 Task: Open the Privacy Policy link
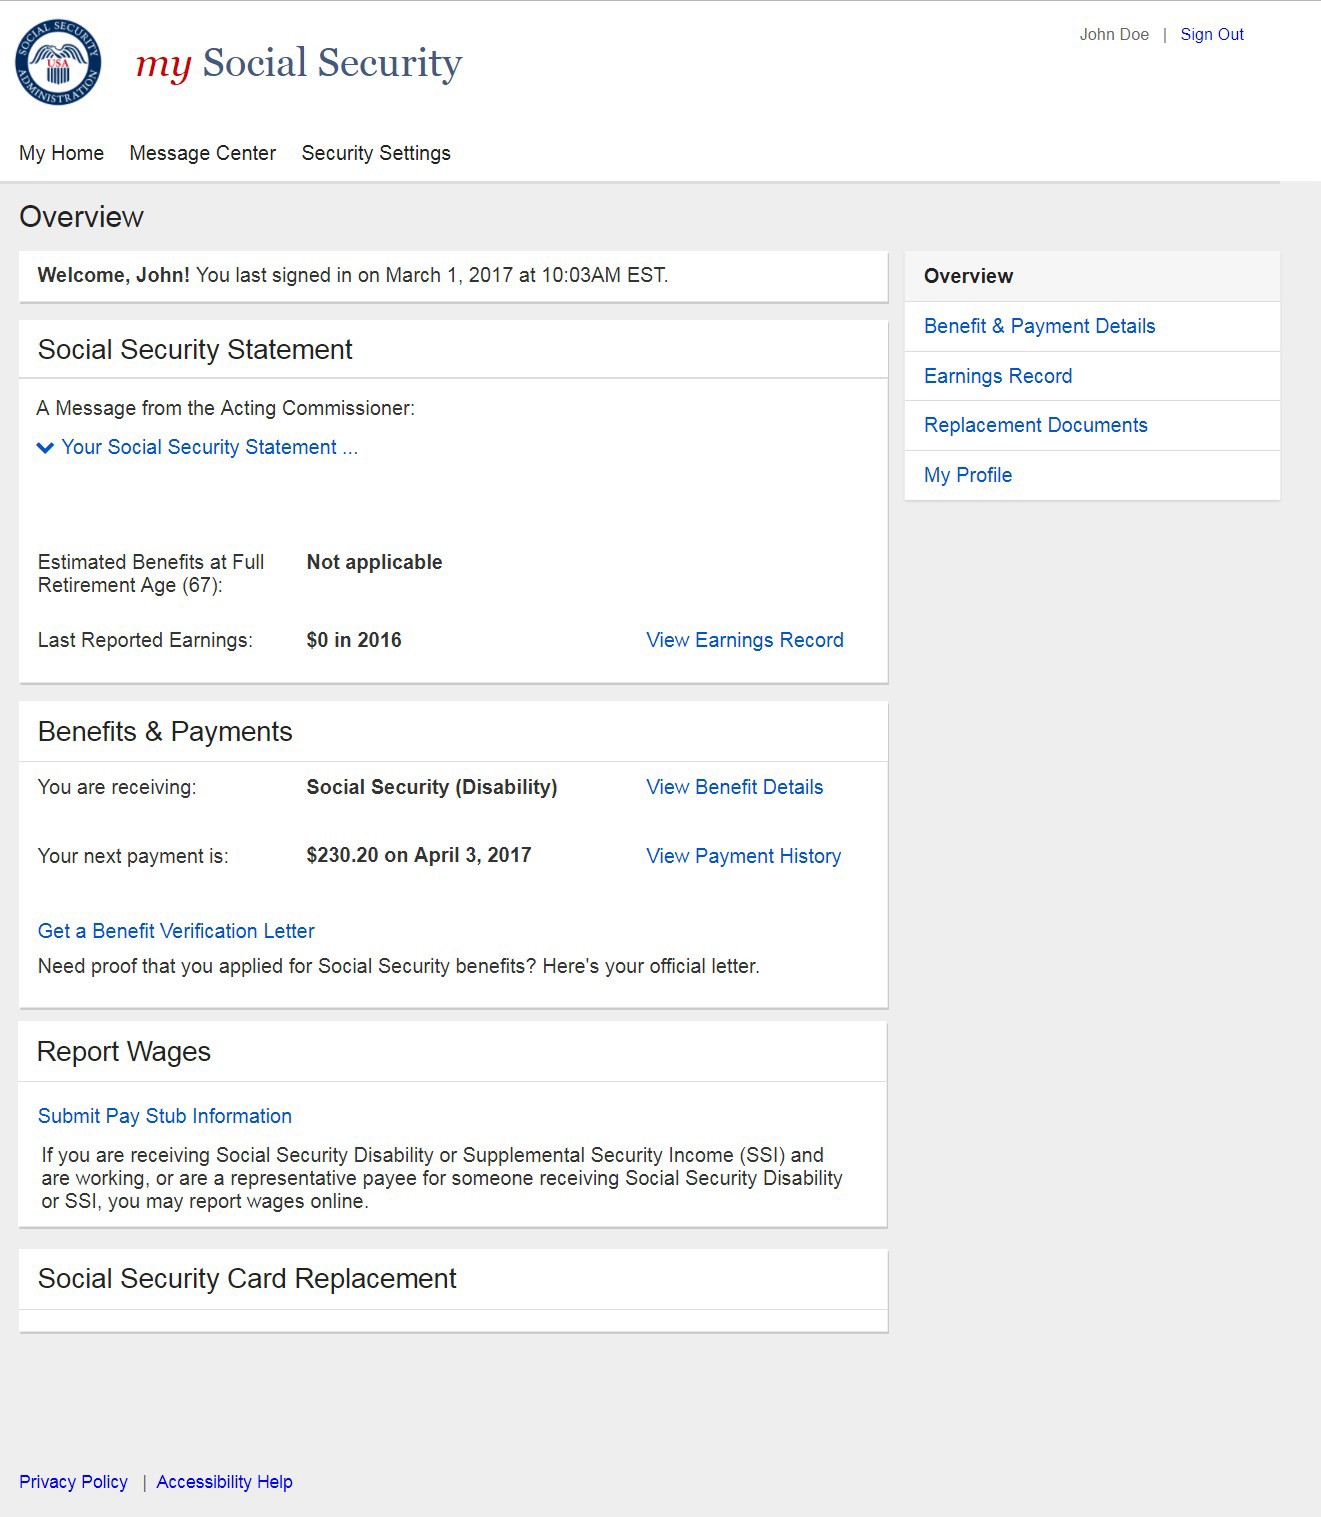73,1482
